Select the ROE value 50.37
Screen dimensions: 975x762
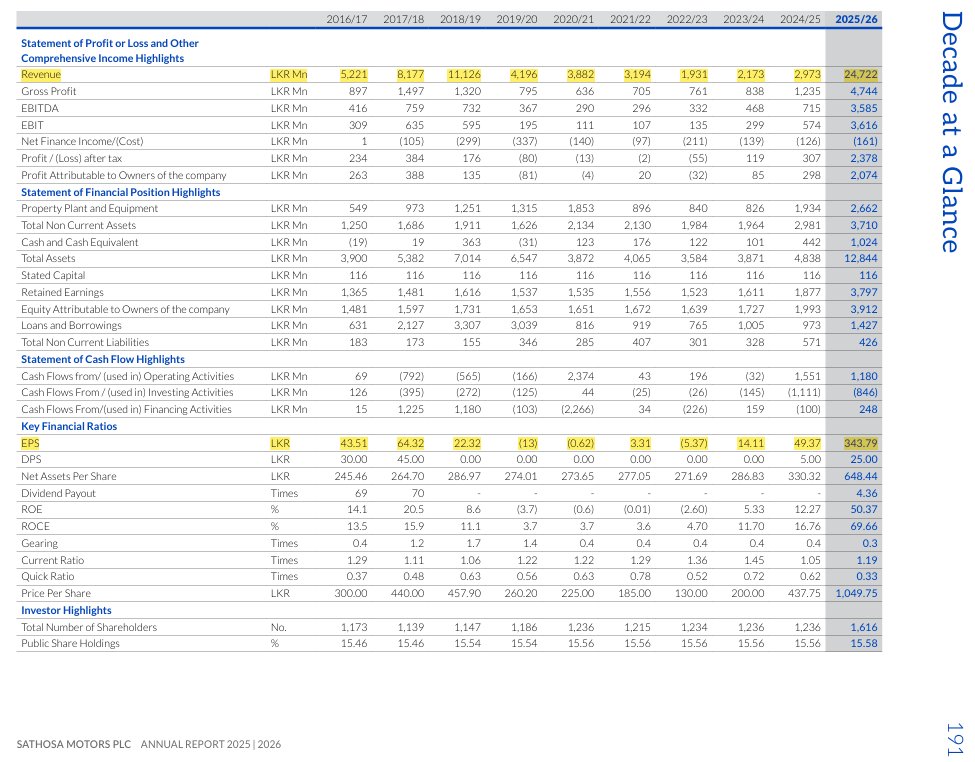click(864, 509)
